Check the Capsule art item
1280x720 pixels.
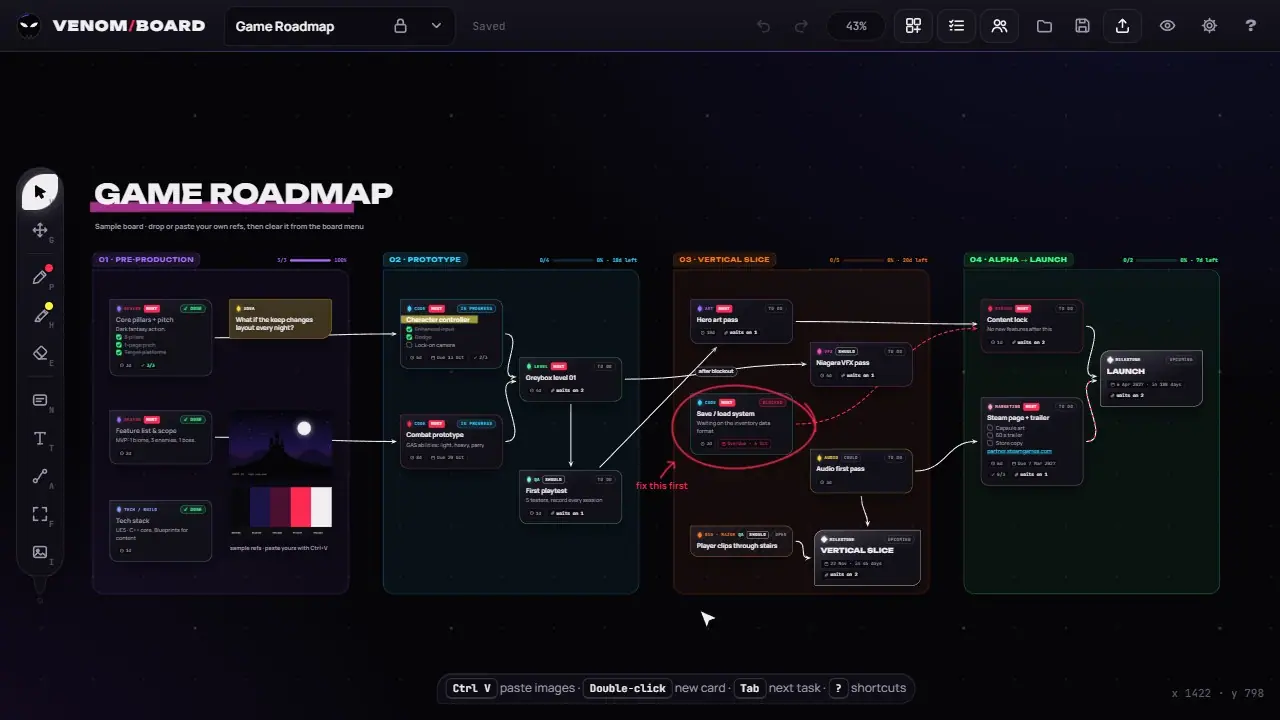tap(990, 428)
